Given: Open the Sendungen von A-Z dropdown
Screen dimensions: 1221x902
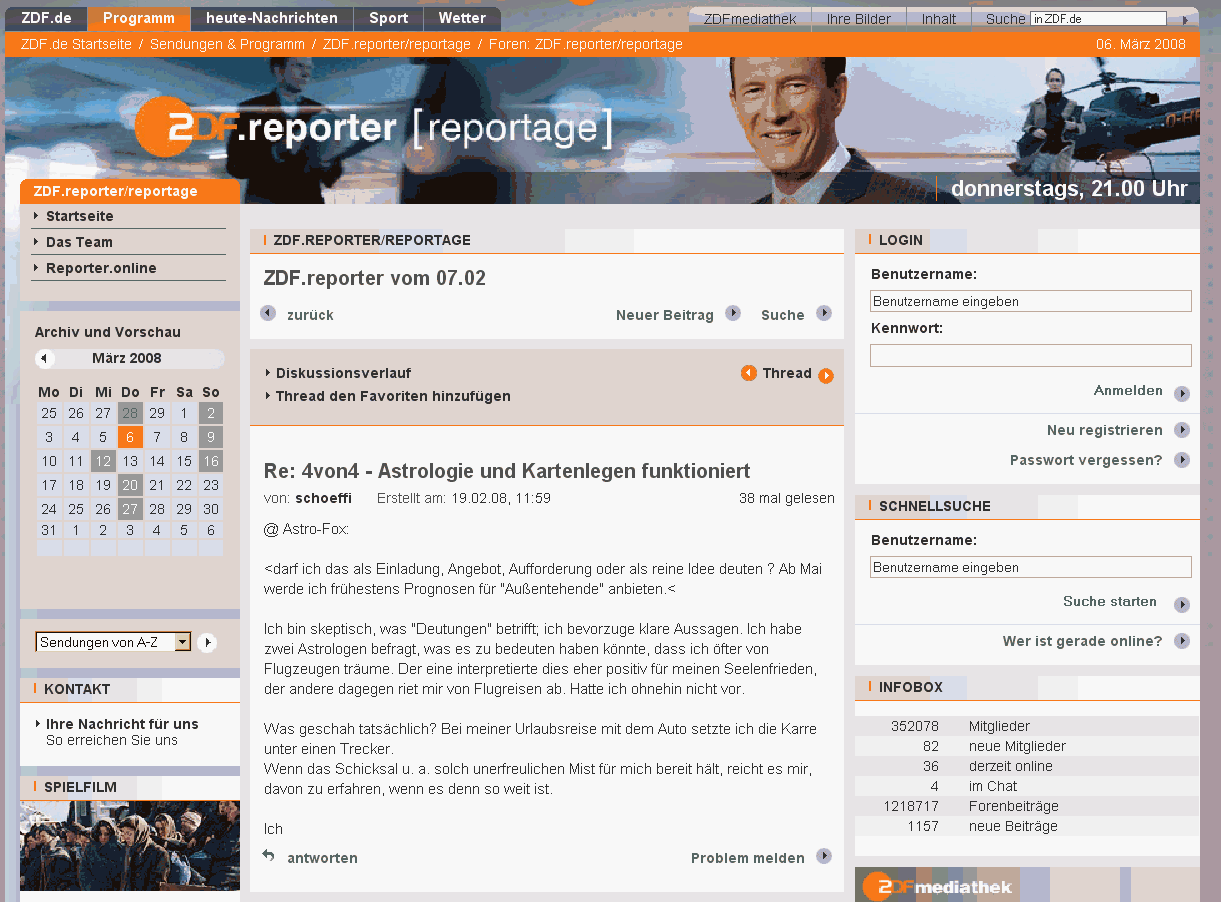Looking at the screenshot, I should [x=113, y=643].
